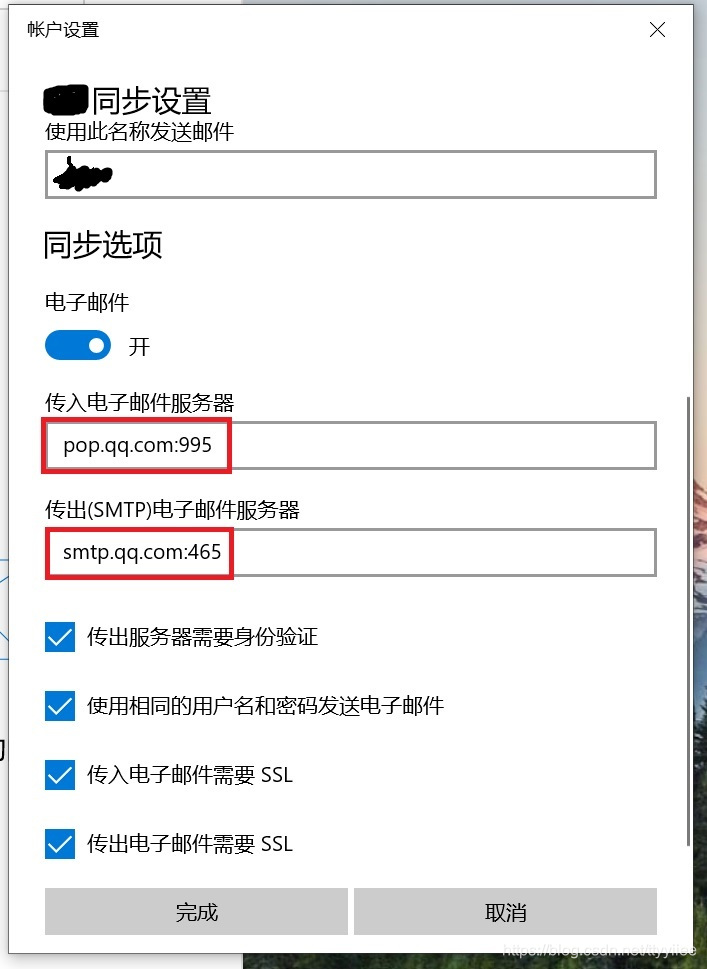Viewport: 707px width, 969px height.
Task: Uncheck 传入电子邮件需要 SSL checkbox
Action: coord(60,775)
